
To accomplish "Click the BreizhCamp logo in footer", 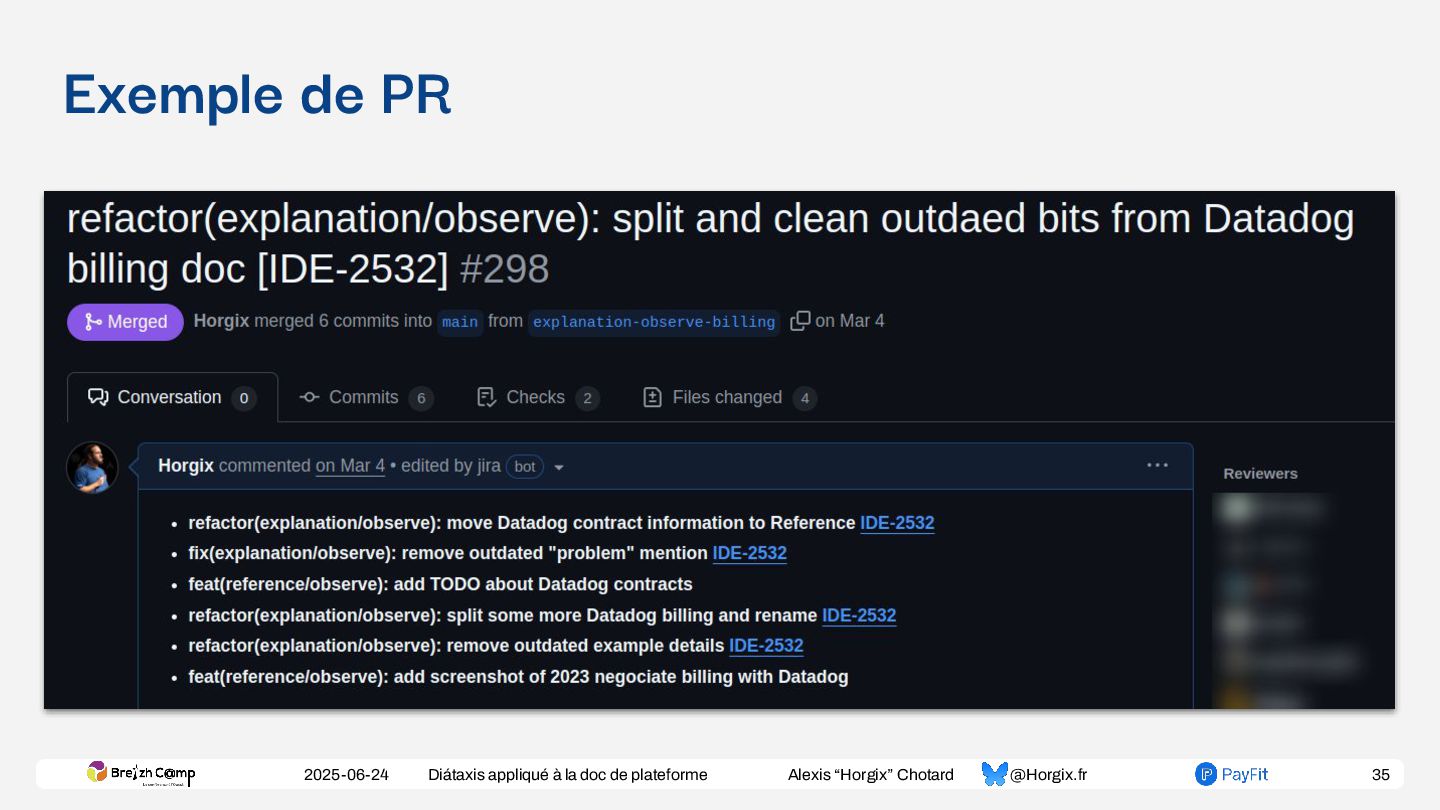I will pos(141,773).
